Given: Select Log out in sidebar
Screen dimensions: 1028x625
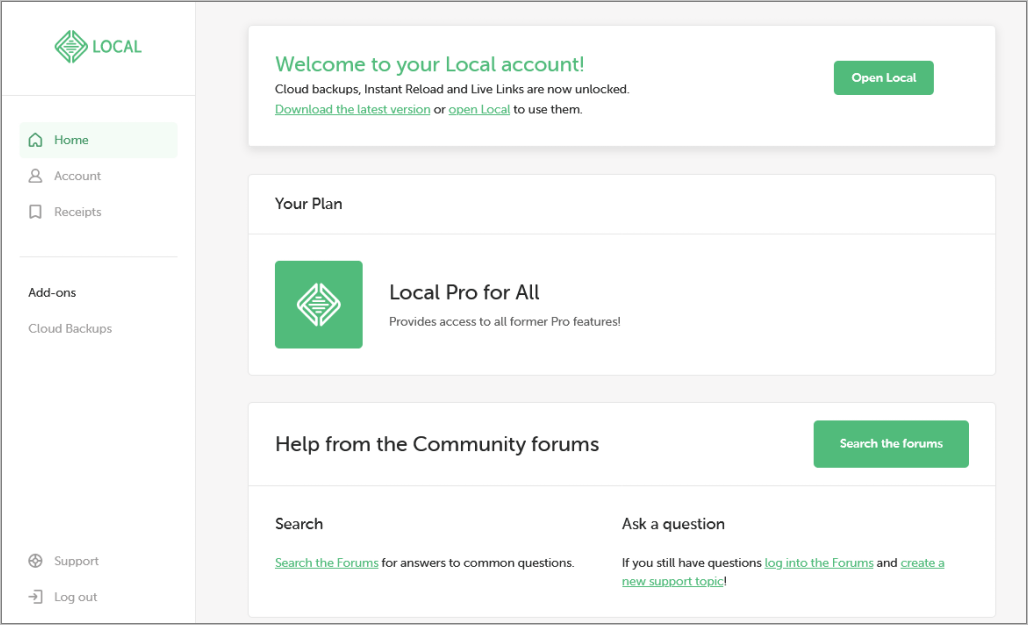Looking at the screenshot, I should (x=63, y=597).
